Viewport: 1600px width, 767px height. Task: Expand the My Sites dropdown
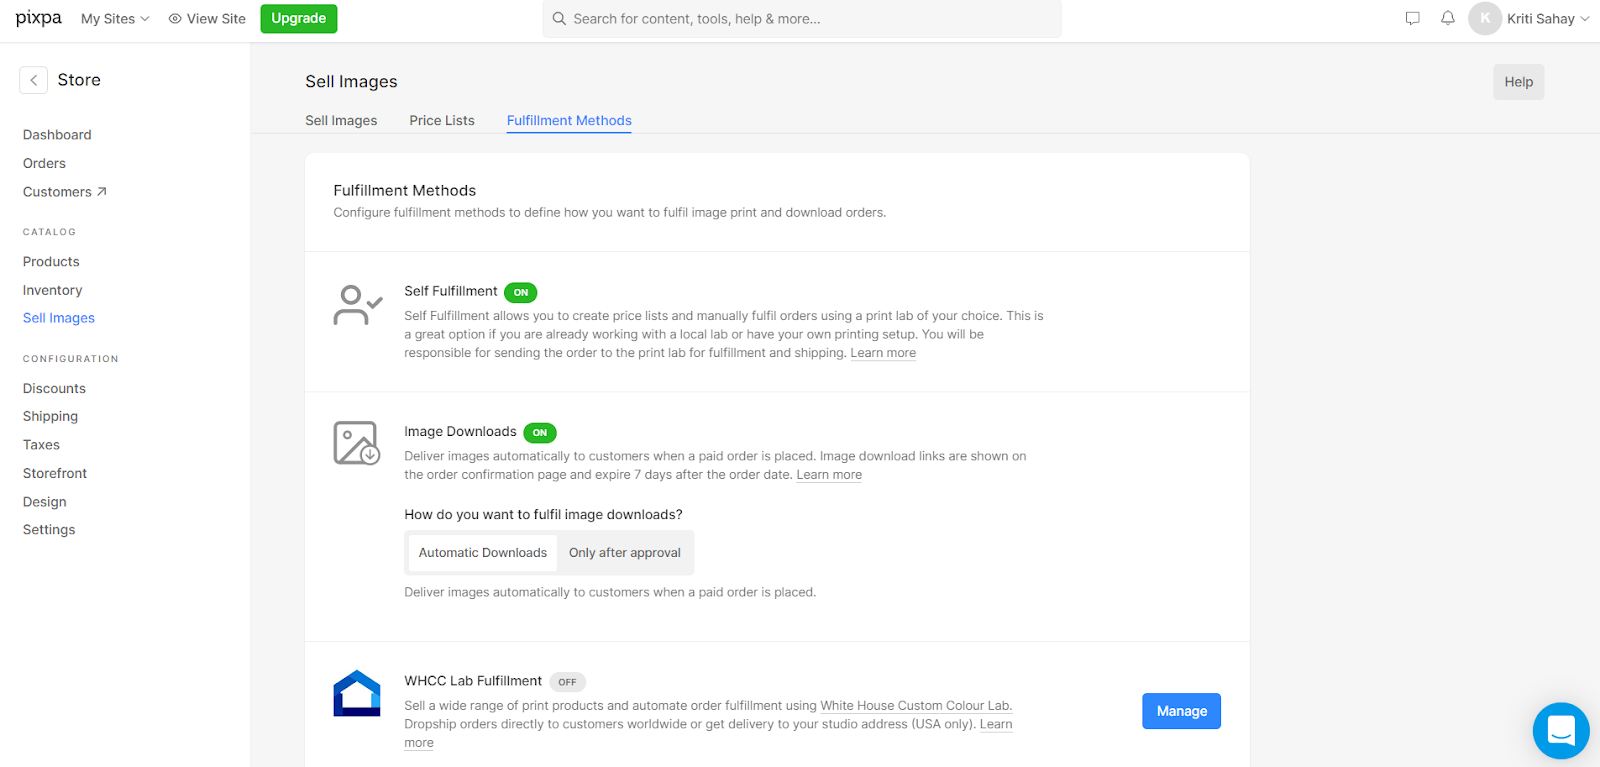click(115, 19)
